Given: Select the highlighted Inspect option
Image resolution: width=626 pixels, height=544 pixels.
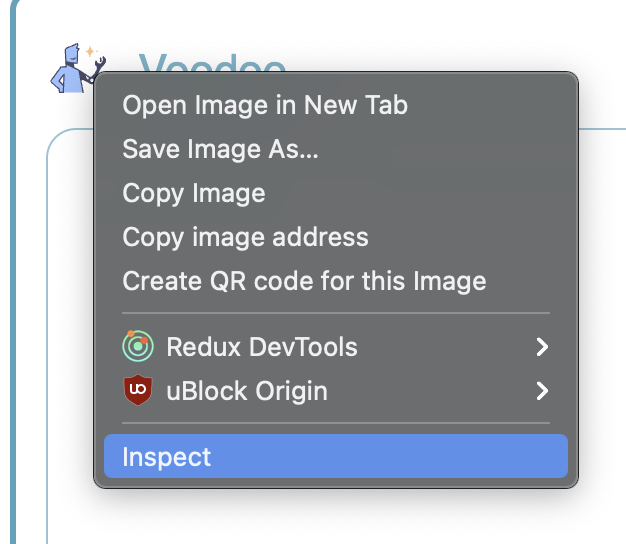Looking at the screenshot, I should pyautogui.click(x=336, y=456).
